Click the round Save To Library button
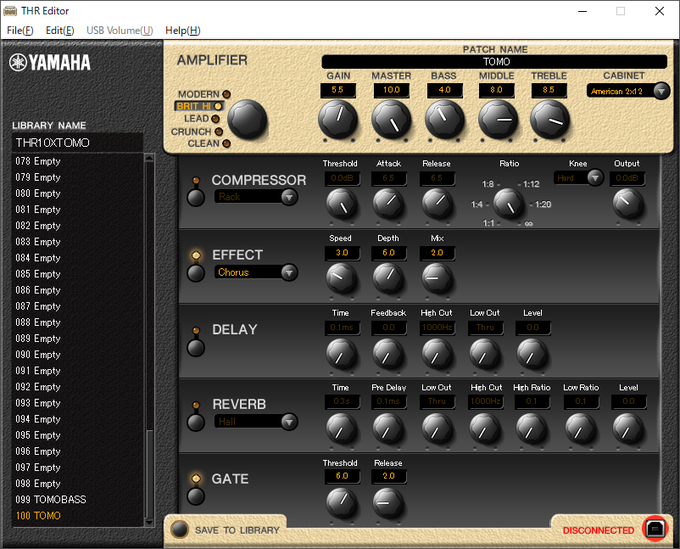This screenshot has height=549, width=680. click(179, 529)
